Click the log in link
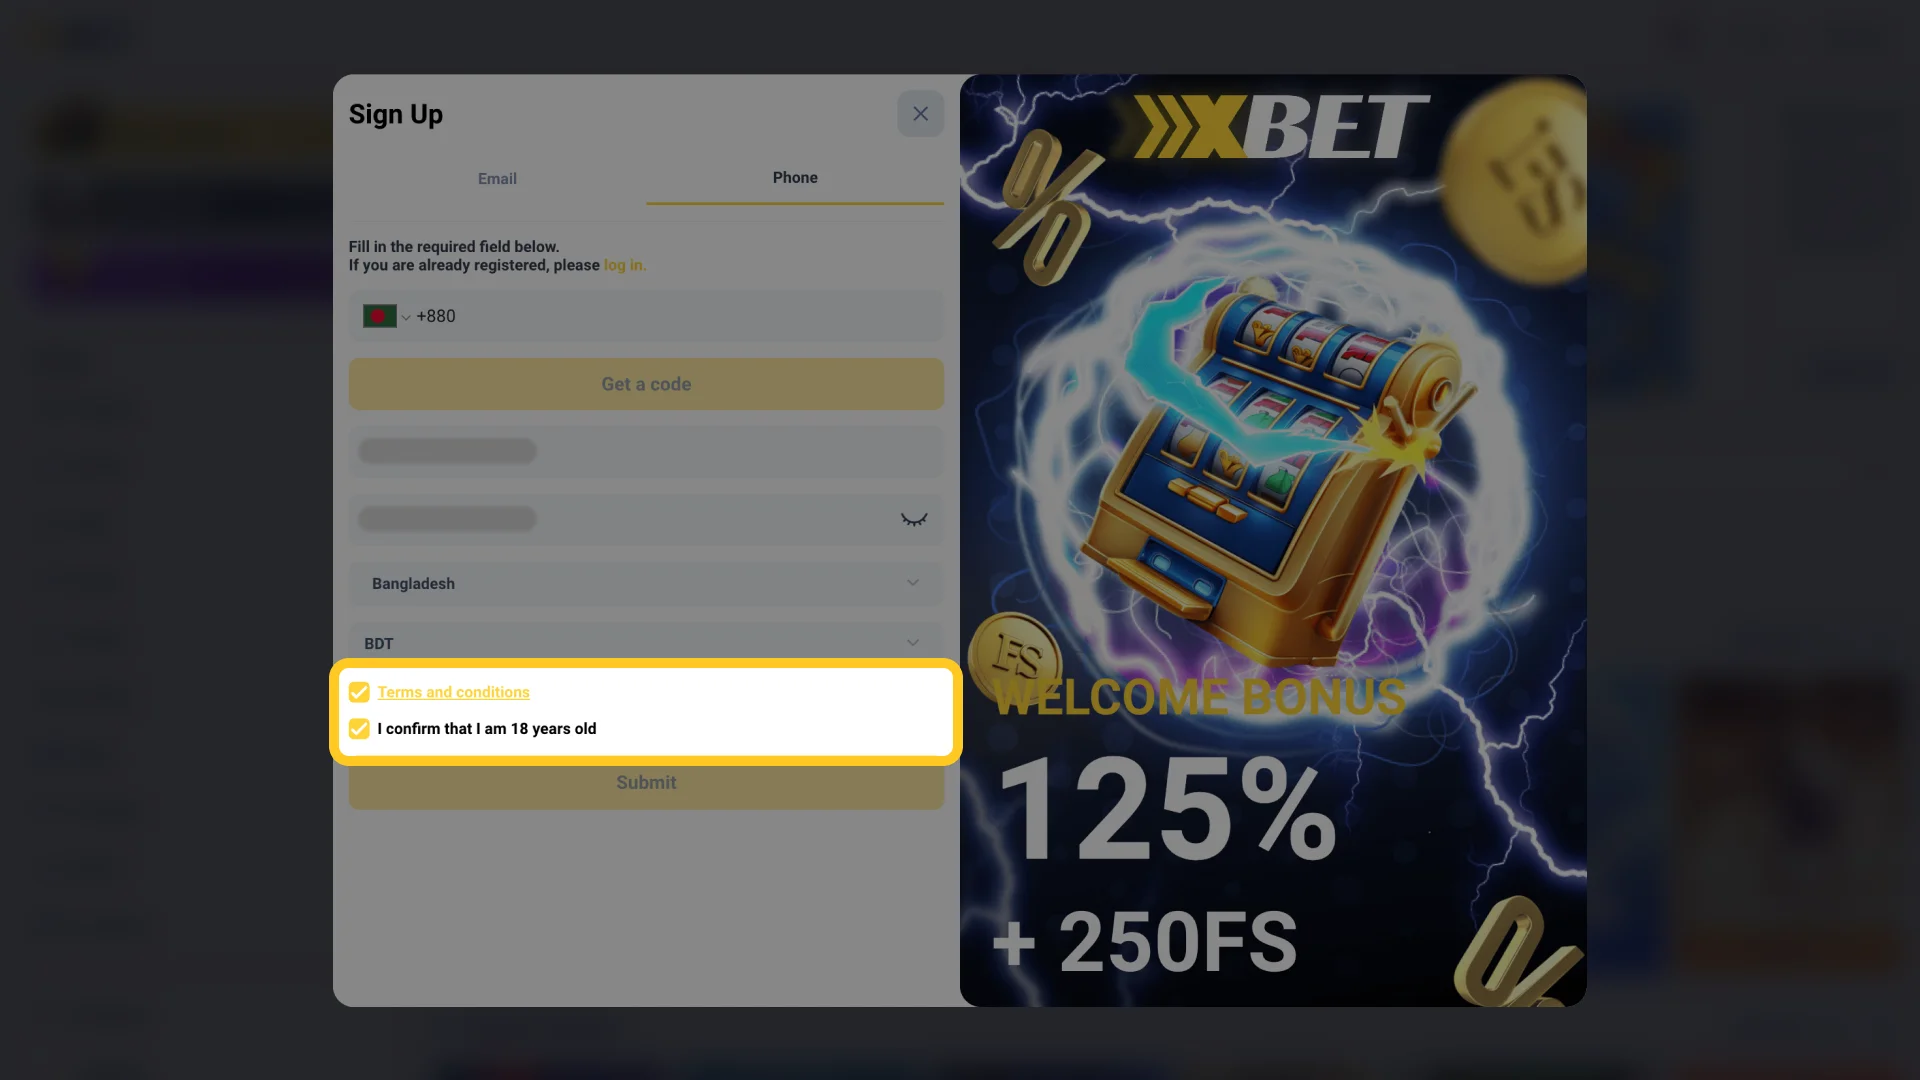Viewport: 1920px width, 1080px height. click(624, 265)
